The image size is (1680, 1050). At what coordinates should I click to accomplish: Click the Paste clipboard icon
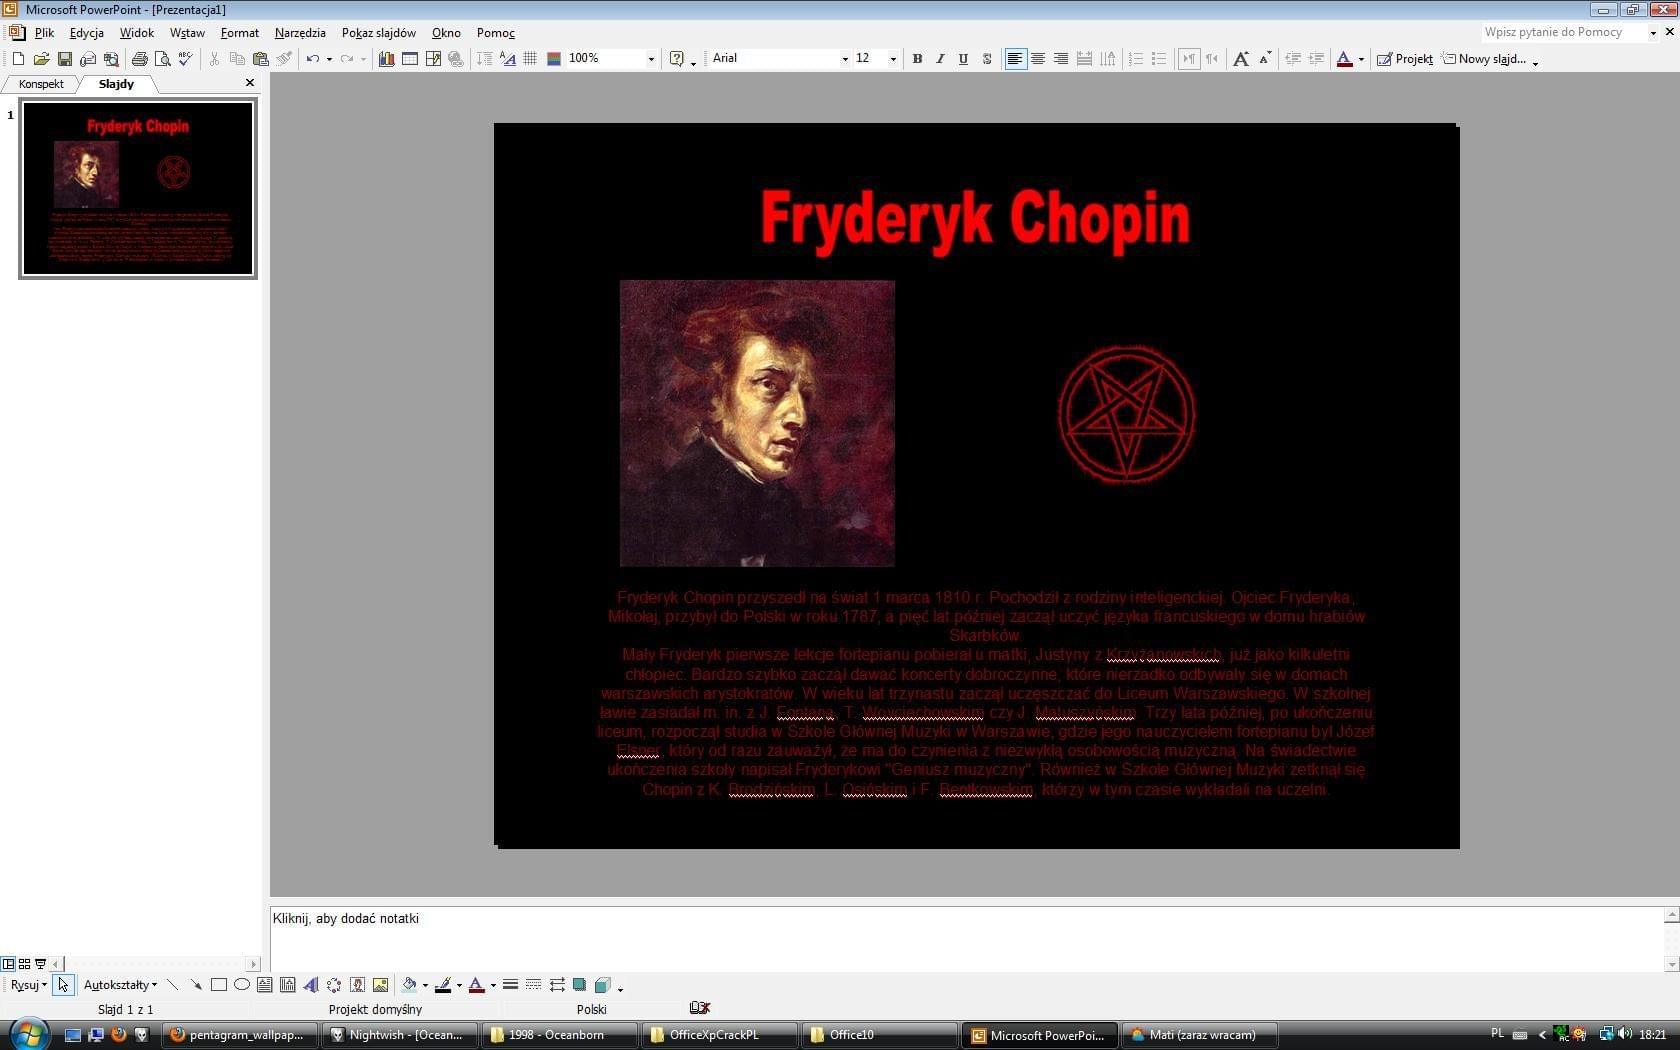pos(261,59)
